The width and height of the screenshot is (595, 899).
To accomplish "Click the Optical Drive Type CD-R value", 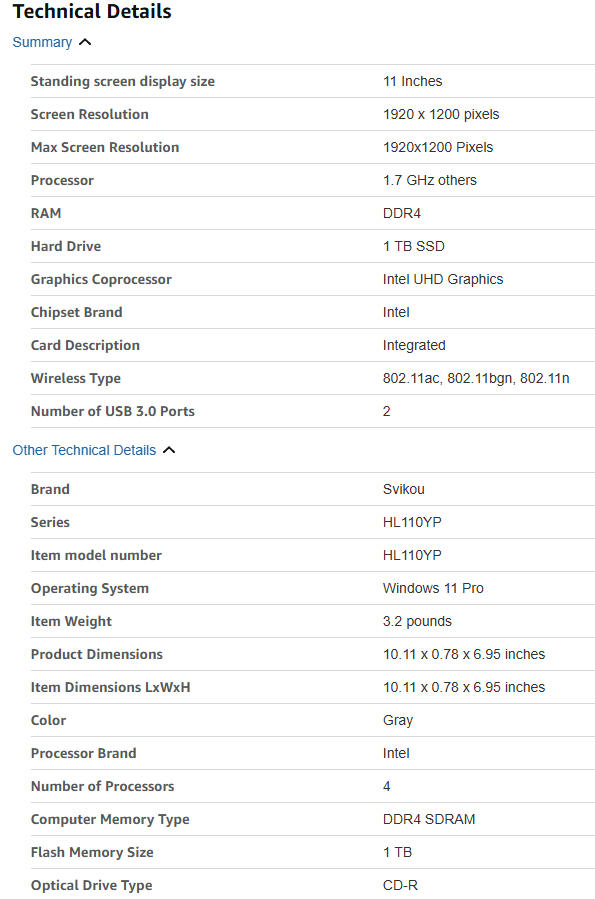I will [x=400, y=886].
